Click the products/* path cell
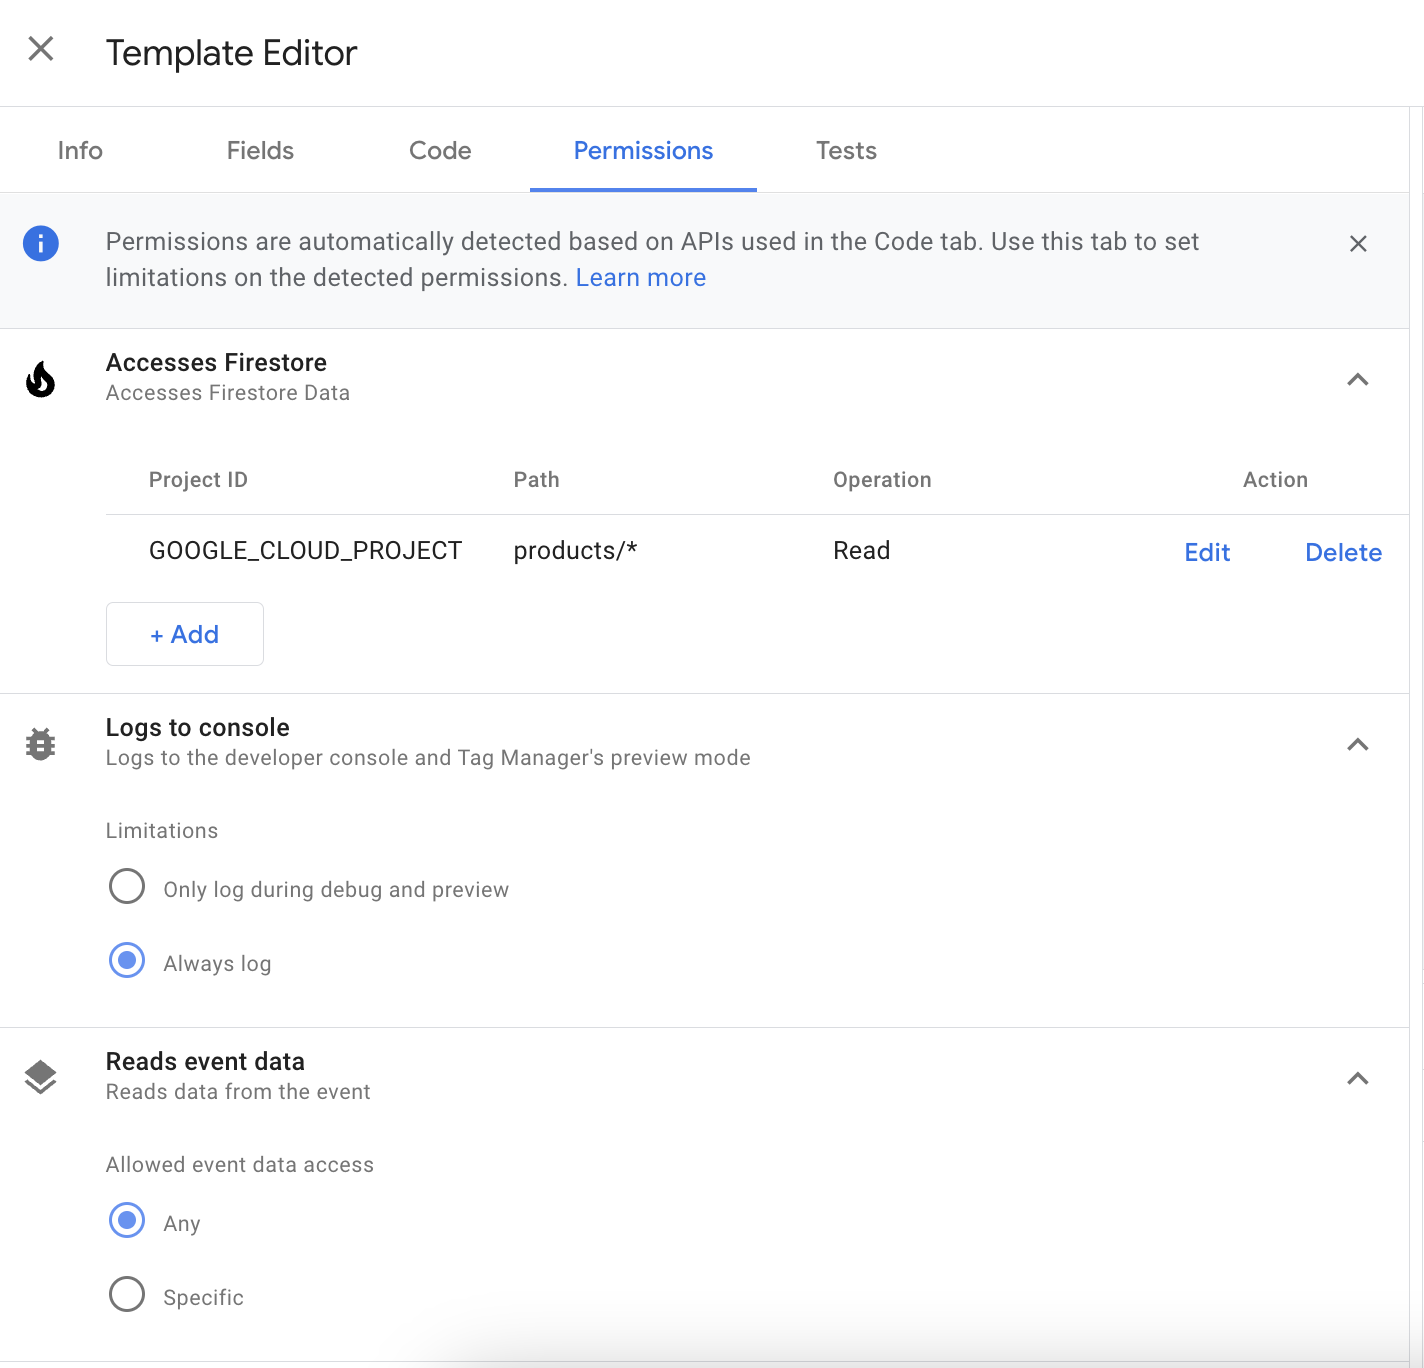This screenshot has height=1368, width=1424. (575, 551)
